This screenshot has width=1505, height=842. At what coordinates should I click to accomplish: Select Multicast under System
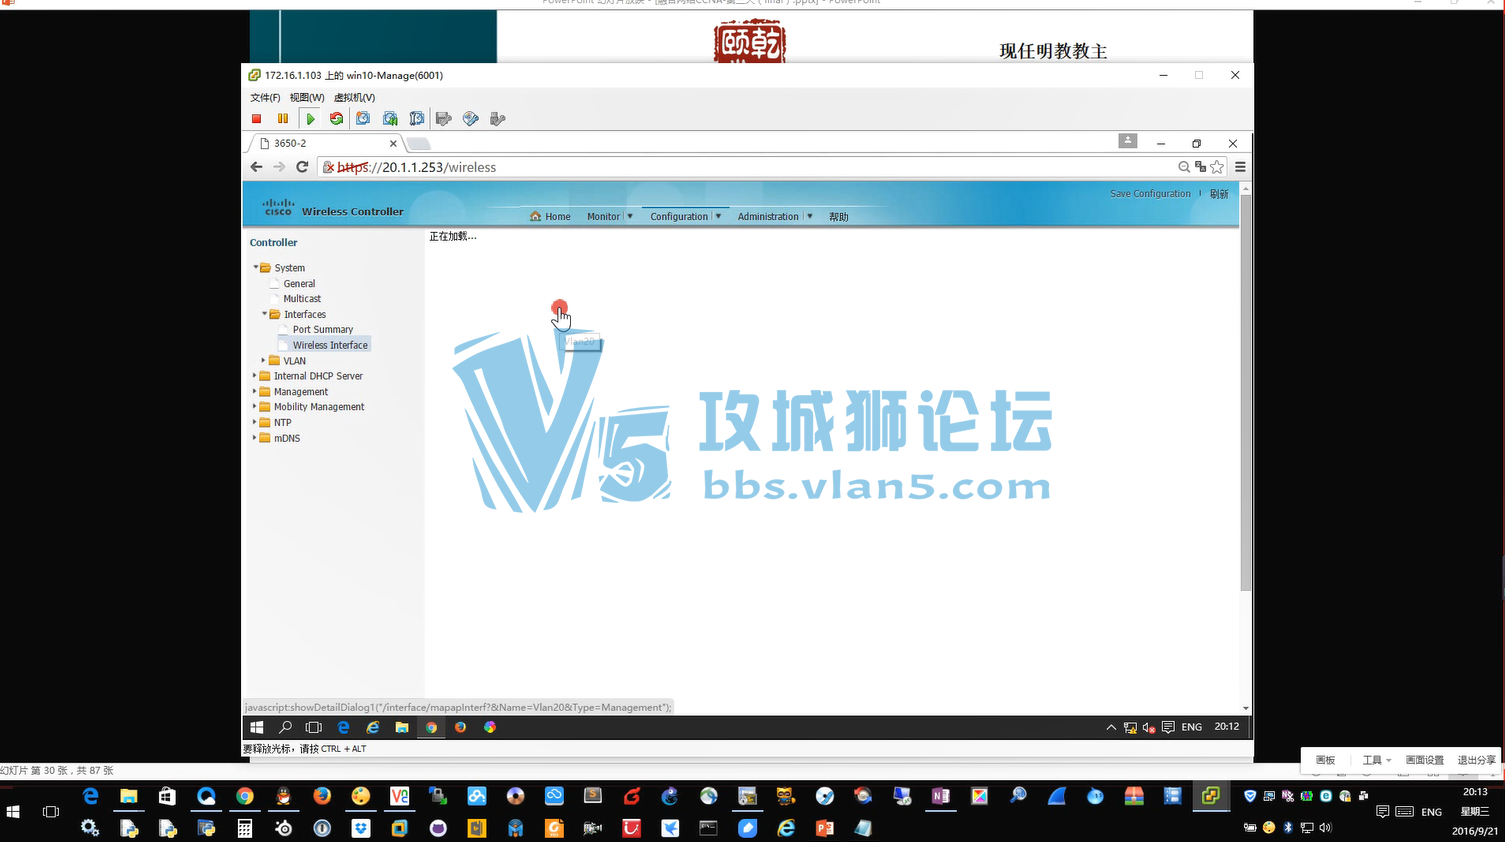tap(302, 299)
